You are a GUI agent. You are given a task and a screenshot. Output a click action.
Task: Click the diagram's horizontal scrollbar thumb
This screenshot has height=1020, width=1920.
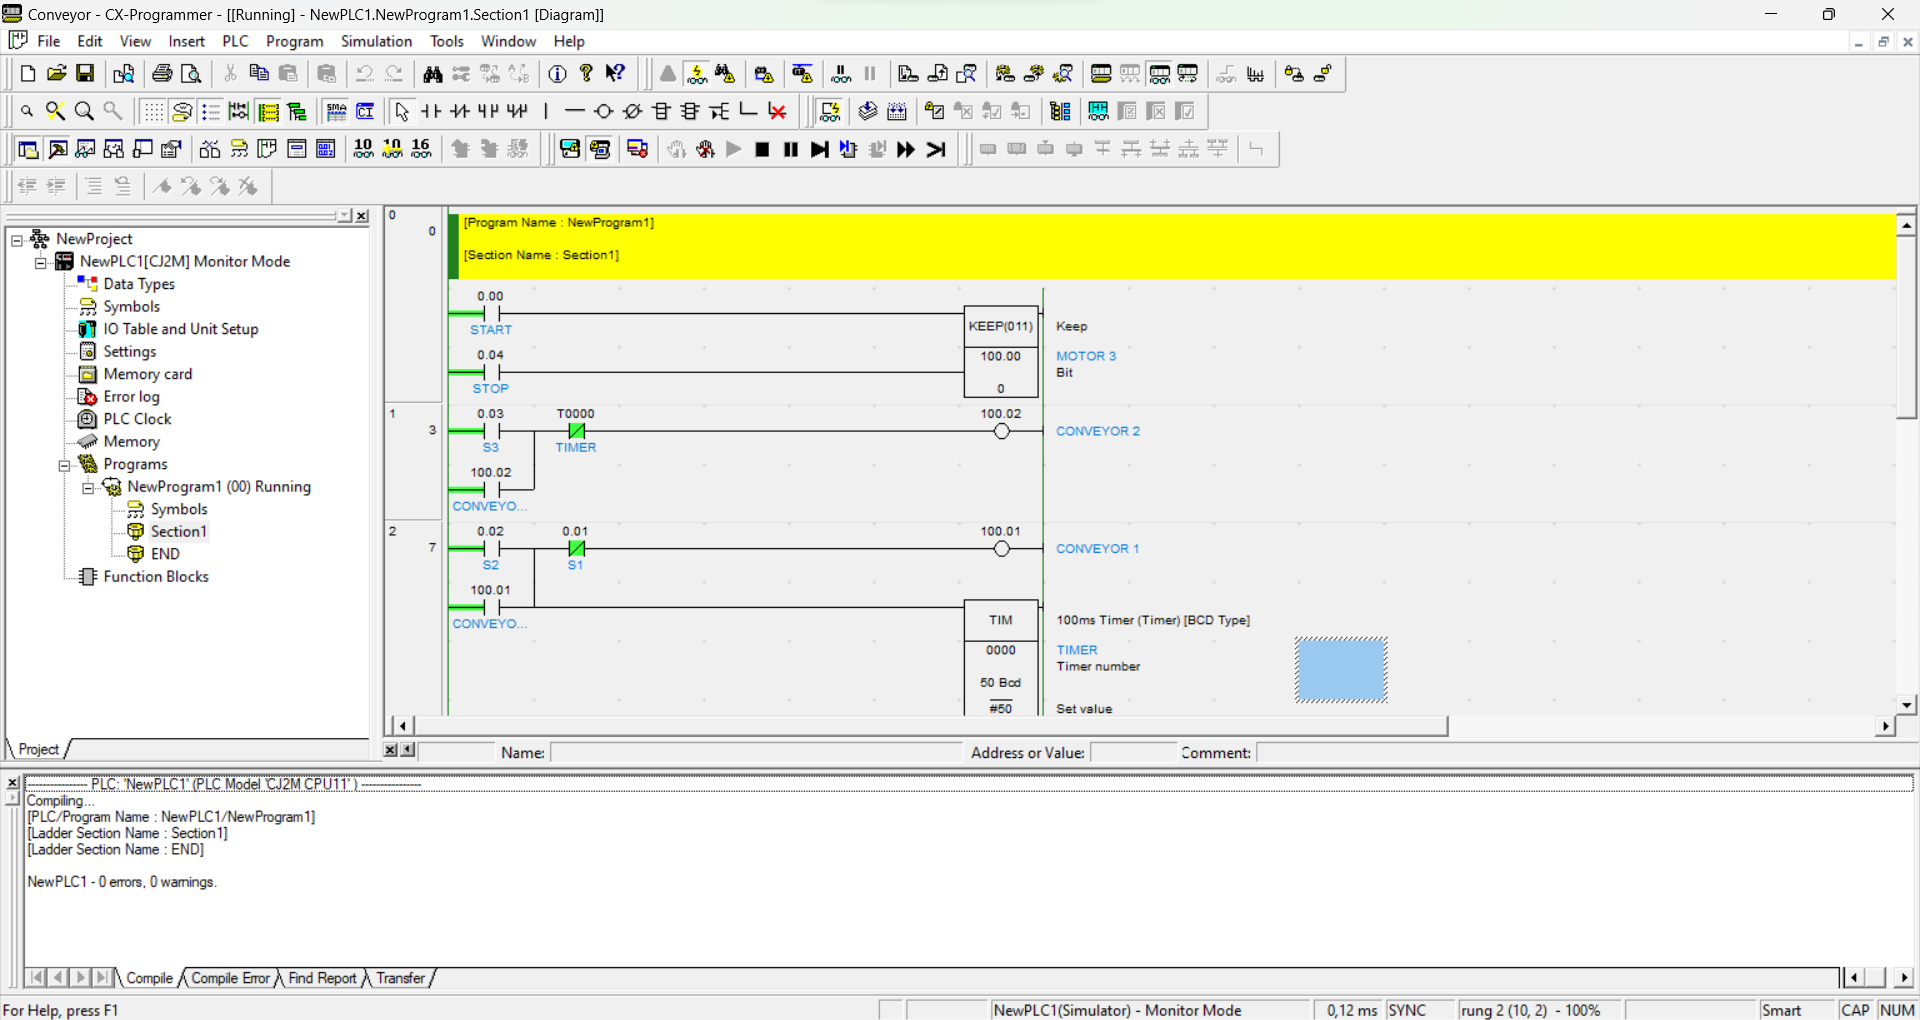pos(930,726)
